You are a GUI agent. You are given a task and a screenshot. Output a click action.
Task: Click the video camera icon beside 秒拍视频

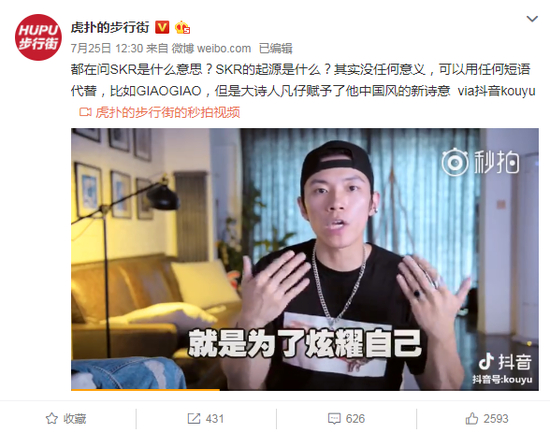pyautogui.click(x=85, y=112)
